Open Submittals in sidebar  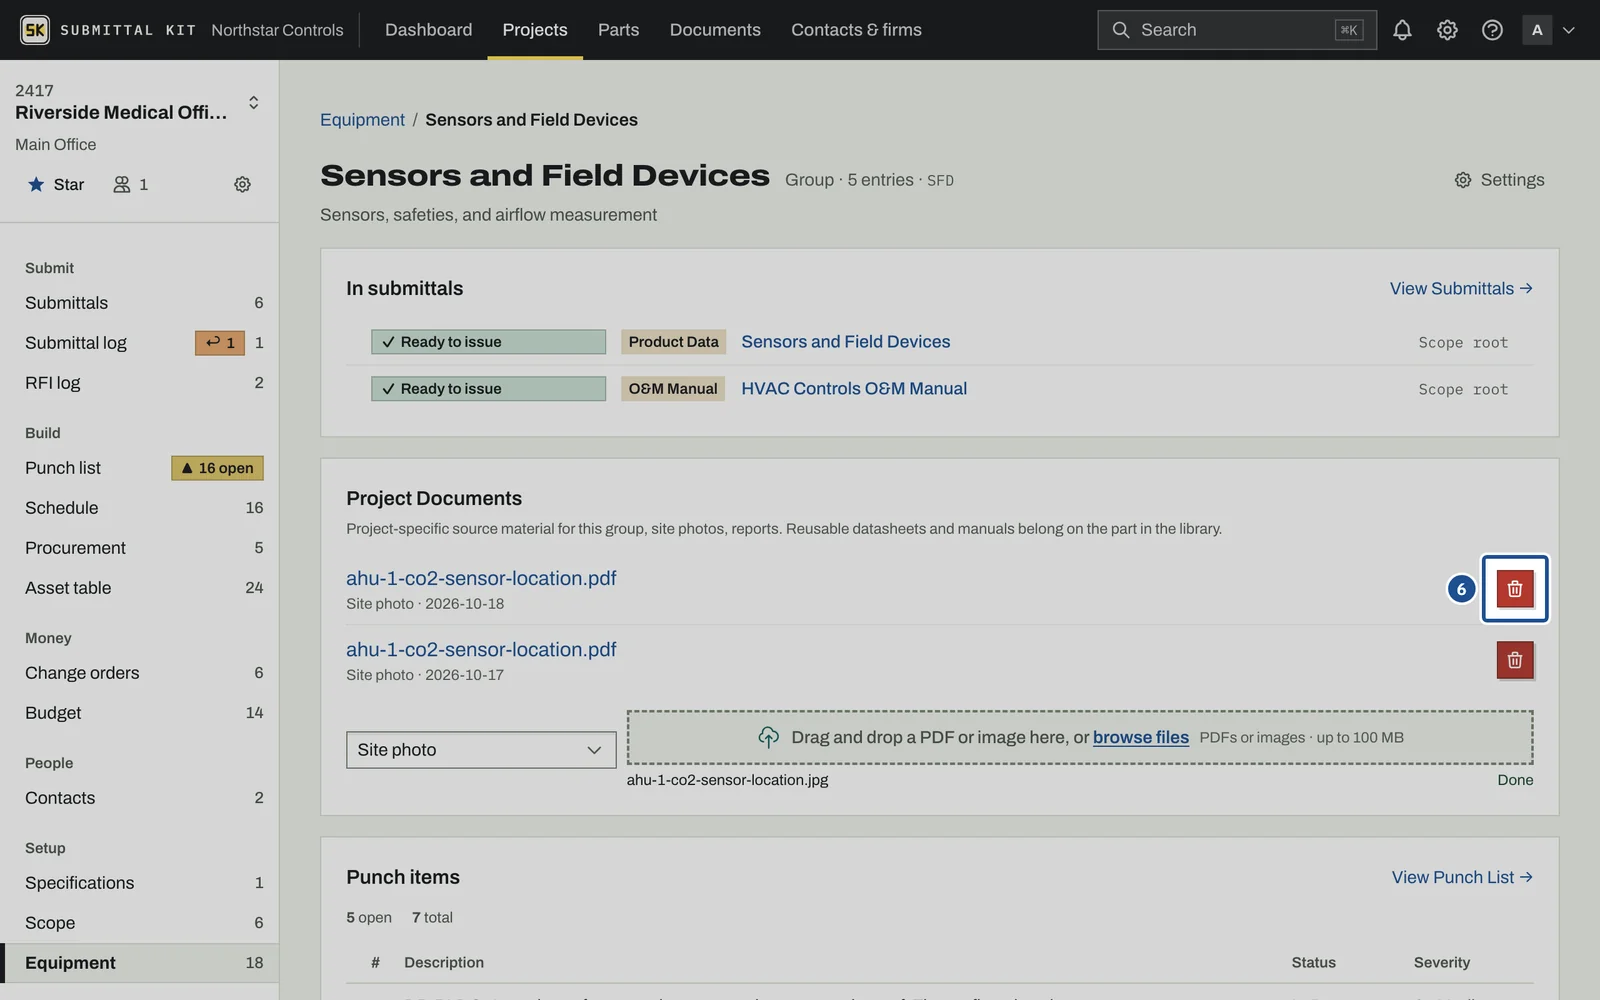point(140,303)
